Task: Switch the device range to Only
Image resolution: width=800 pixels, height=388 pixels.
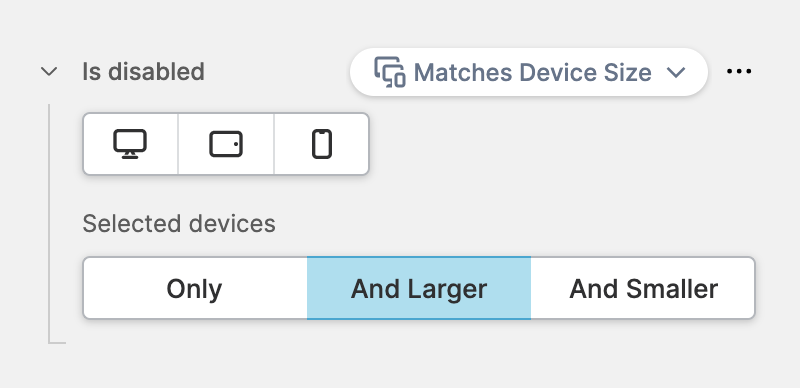Action: click(195, 288)
